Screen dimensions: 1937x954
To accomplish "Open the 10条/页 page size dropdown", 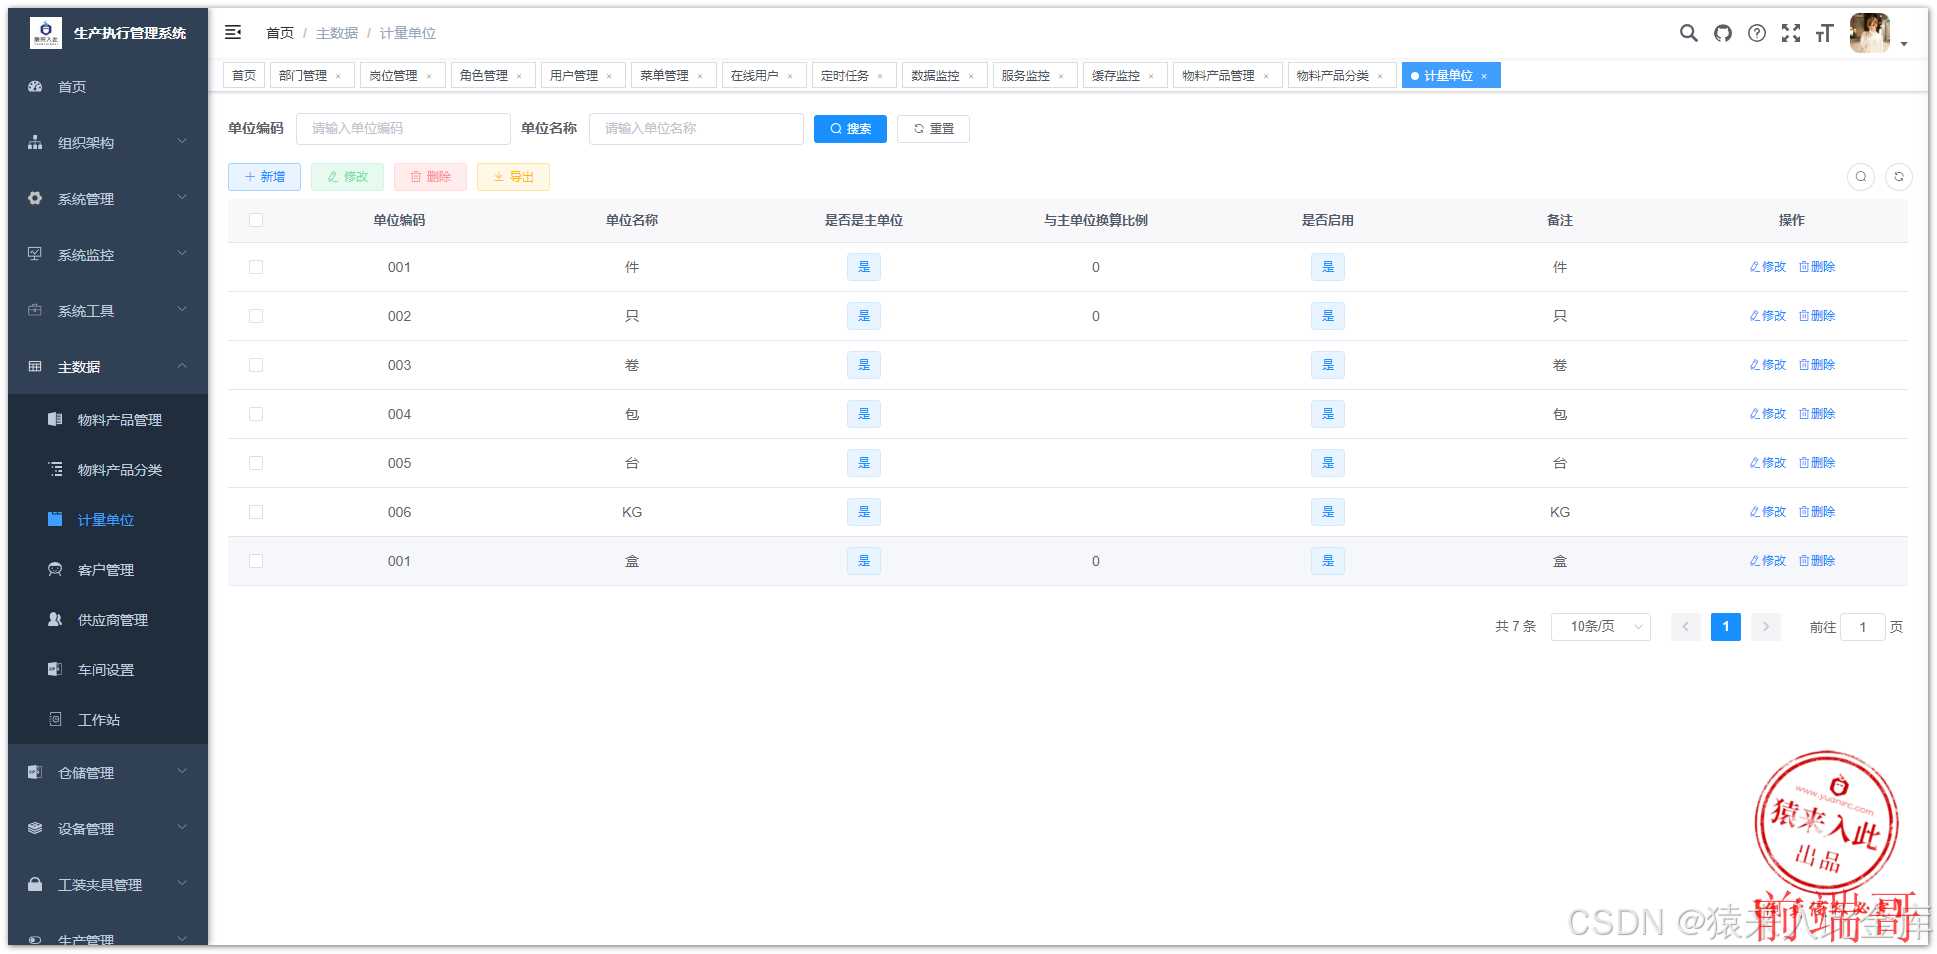I will pyautogui.click(x=1600, y=627).
